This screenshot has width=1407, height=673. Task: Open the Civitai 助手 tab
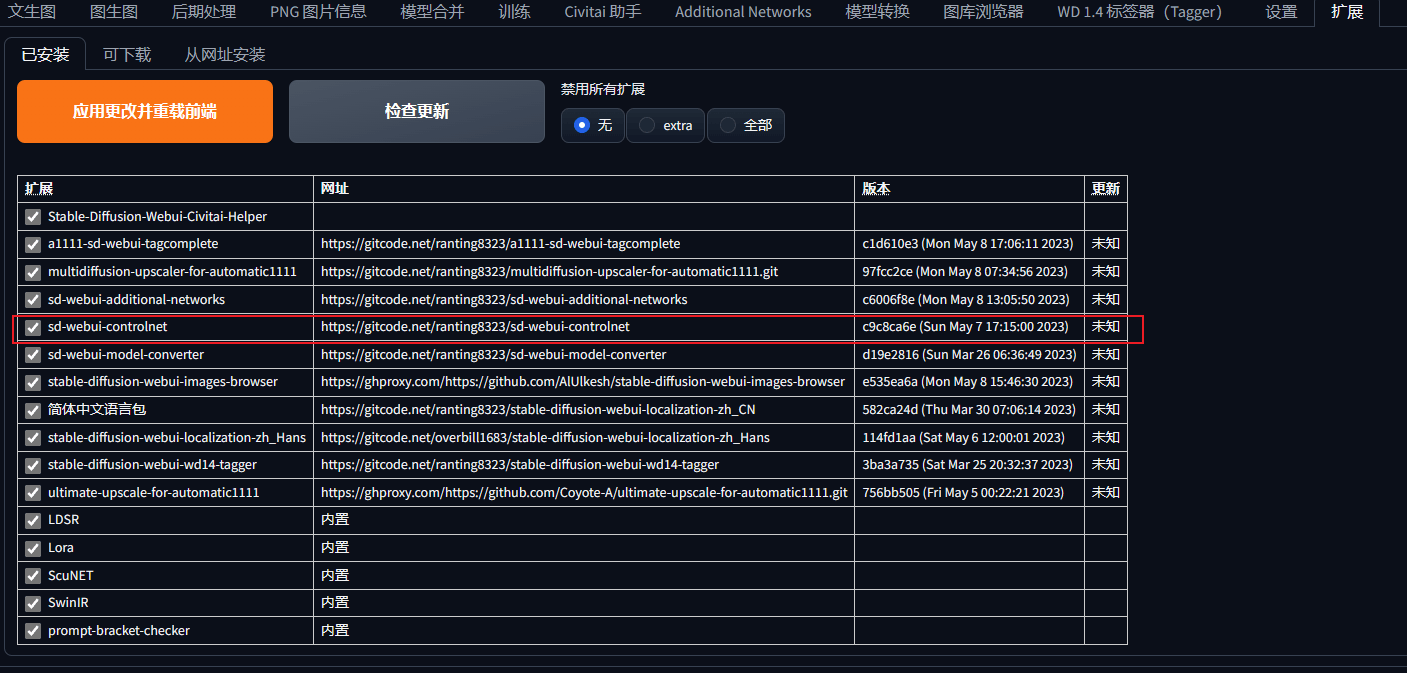click(603, 12)
